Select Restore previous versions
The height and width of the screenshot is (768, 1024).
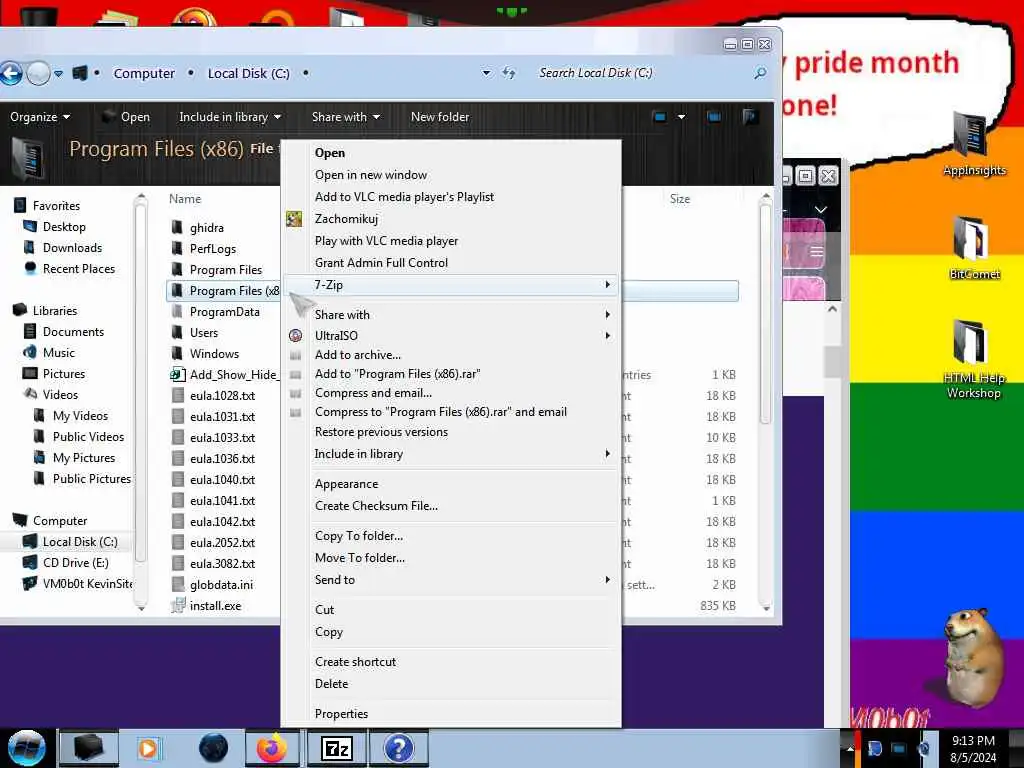(x=381, y=432)
